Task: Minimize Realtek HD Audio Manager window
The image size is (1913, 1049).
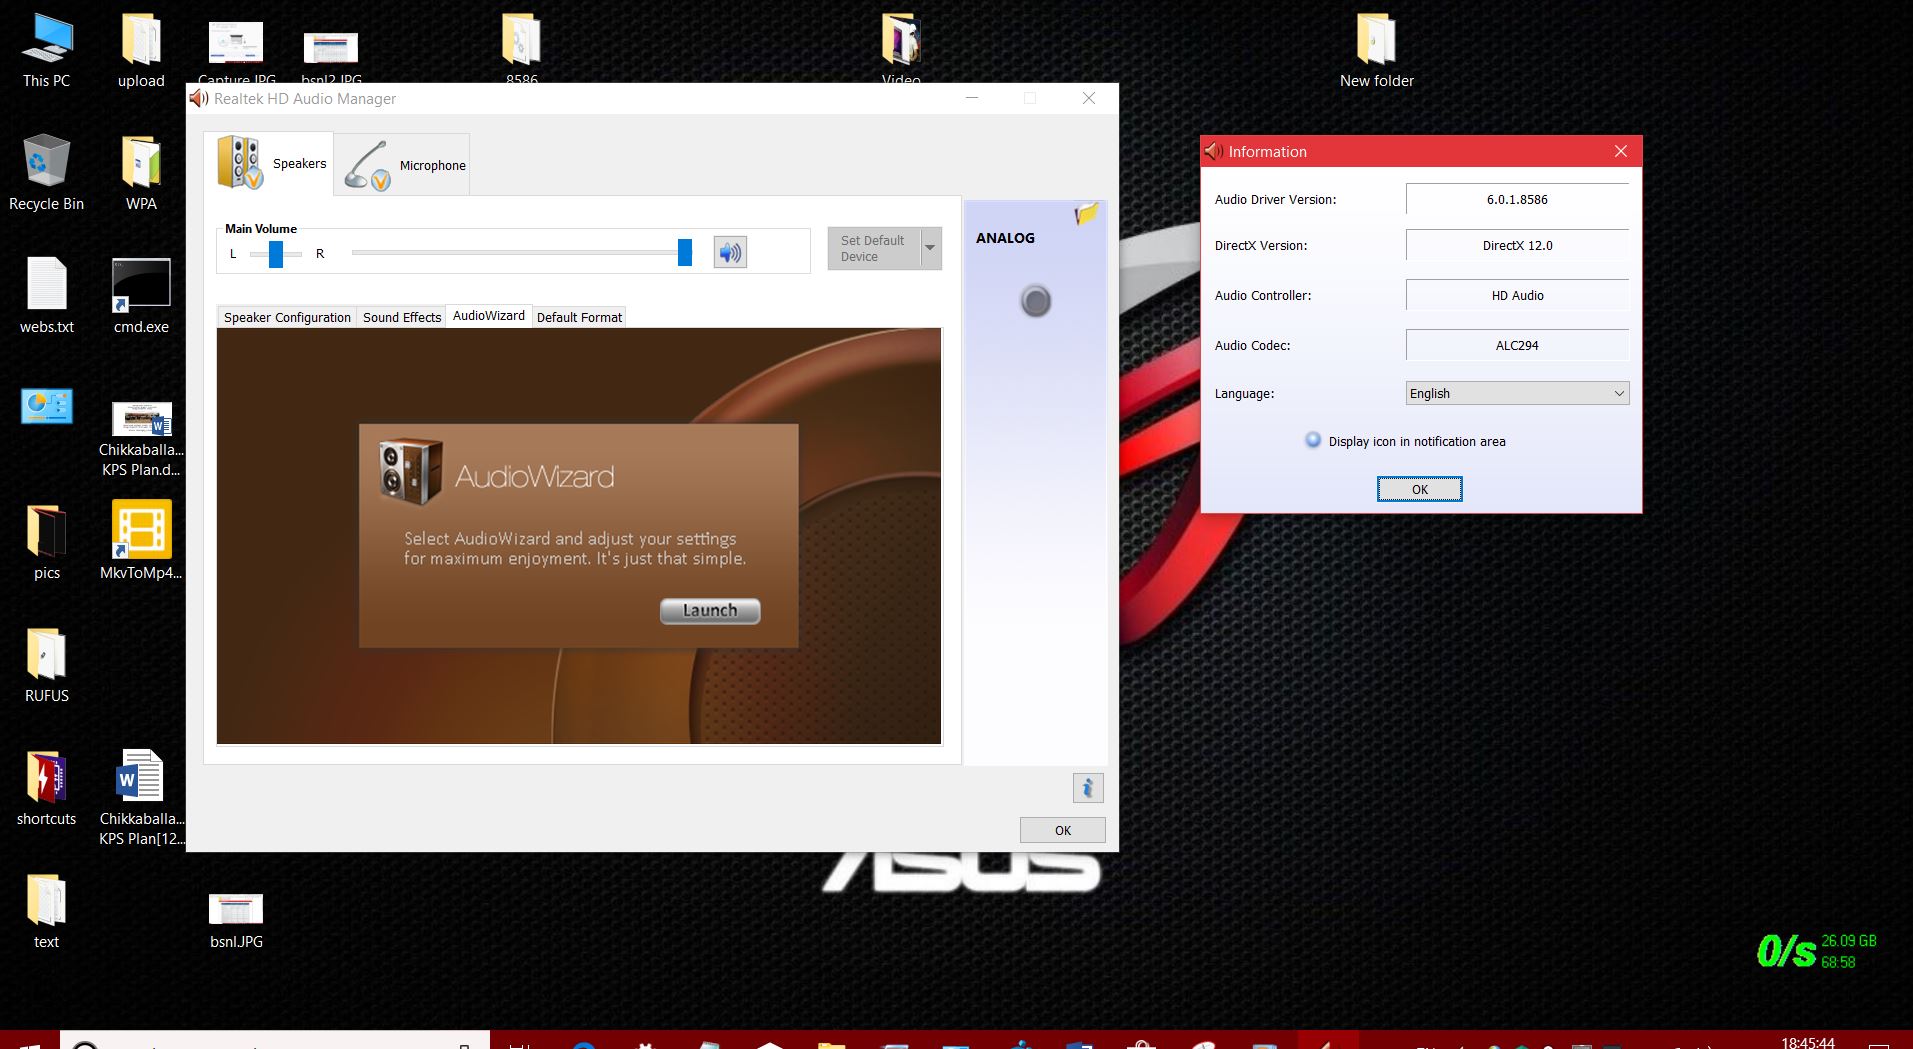Action: click(972, 98)
